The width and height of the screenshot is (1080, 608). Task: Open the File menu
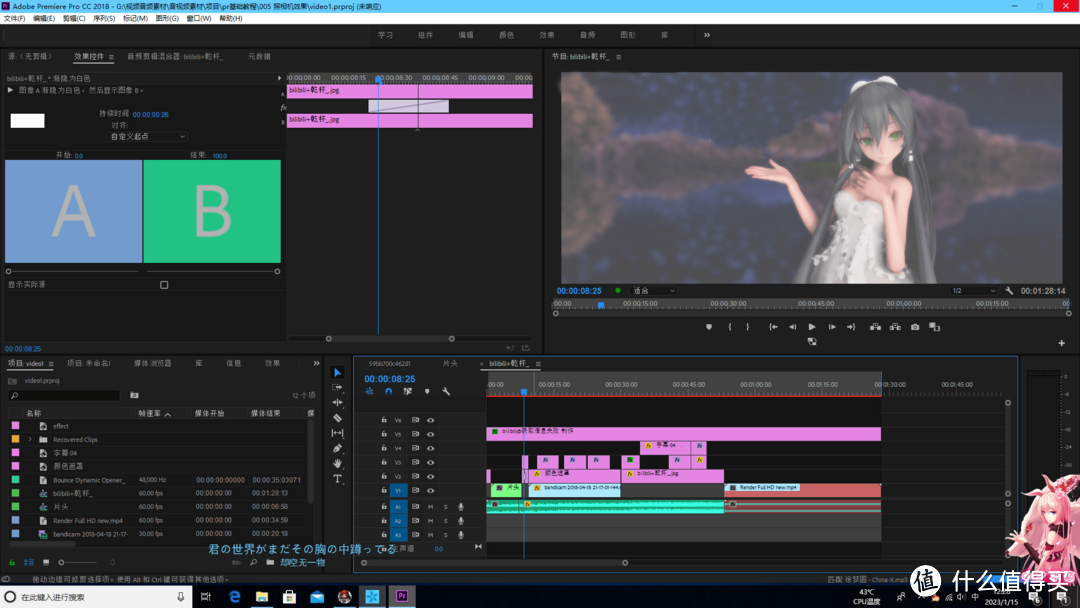14,19
